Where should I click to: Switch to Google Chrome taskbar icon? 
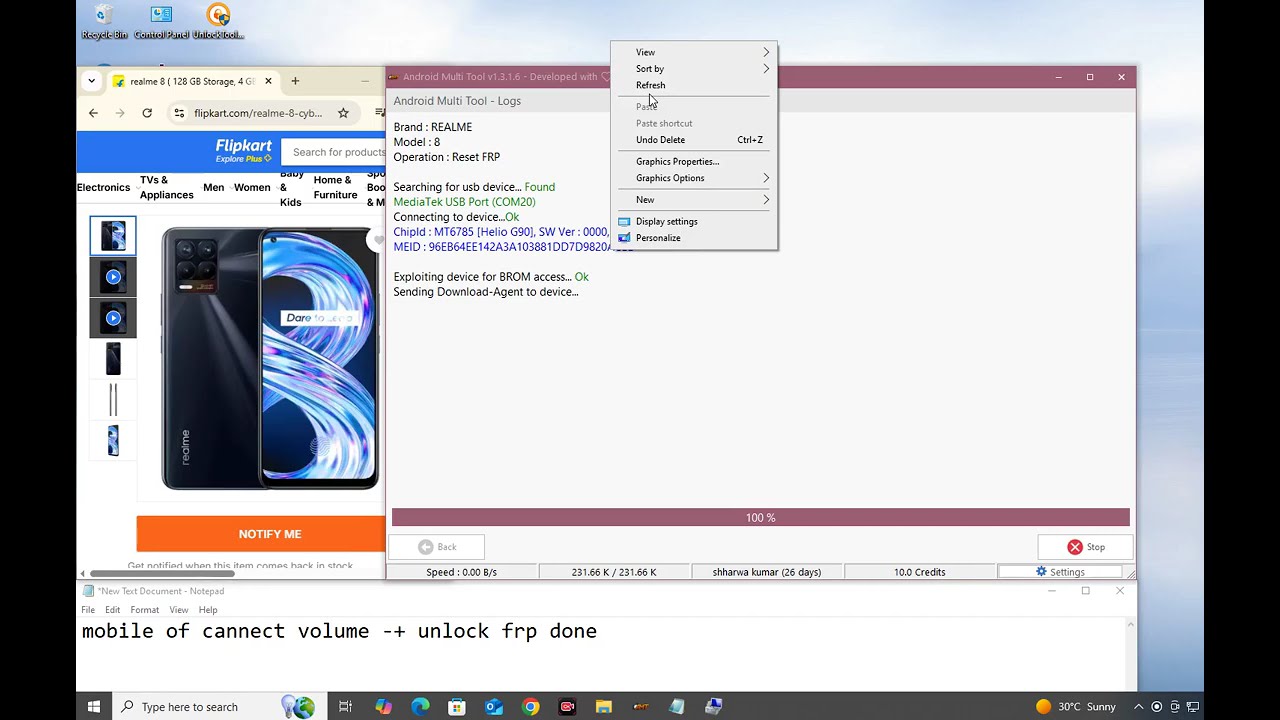click(531, 707)
